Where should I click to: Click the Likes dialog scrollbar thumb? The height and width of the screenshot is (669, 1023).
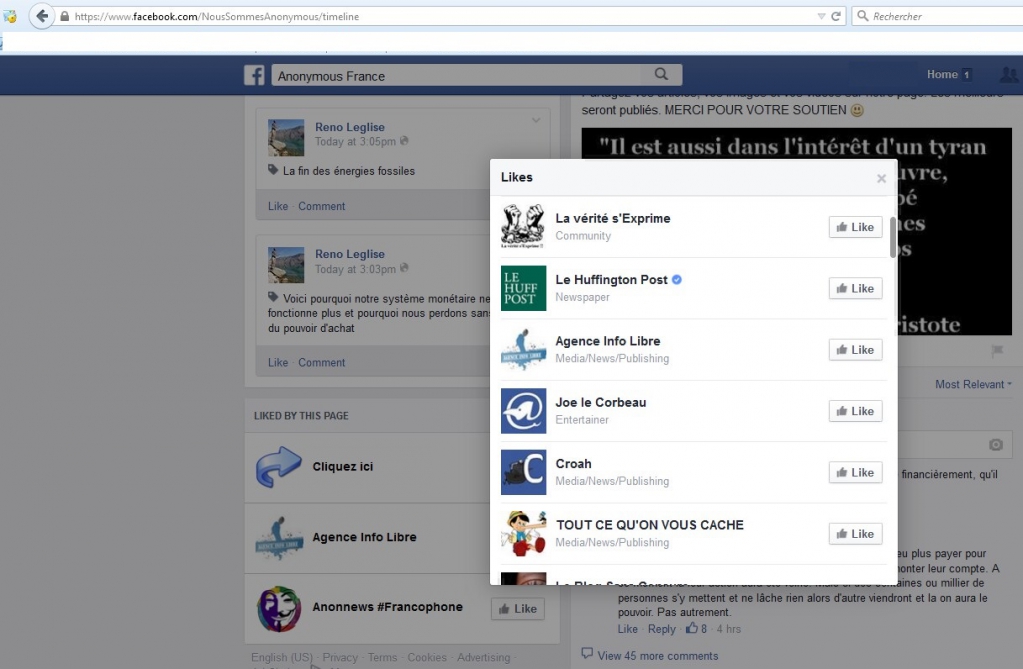[x=893, y=237]
